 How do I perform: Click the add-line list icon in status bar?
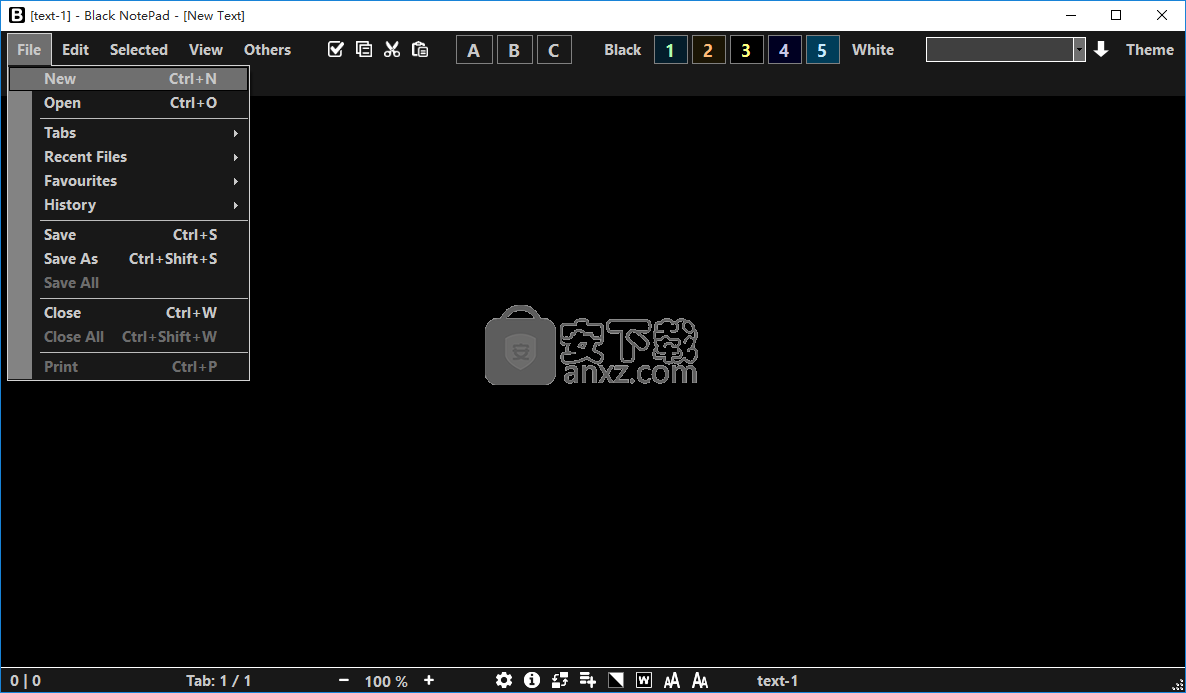click(588, 680)
